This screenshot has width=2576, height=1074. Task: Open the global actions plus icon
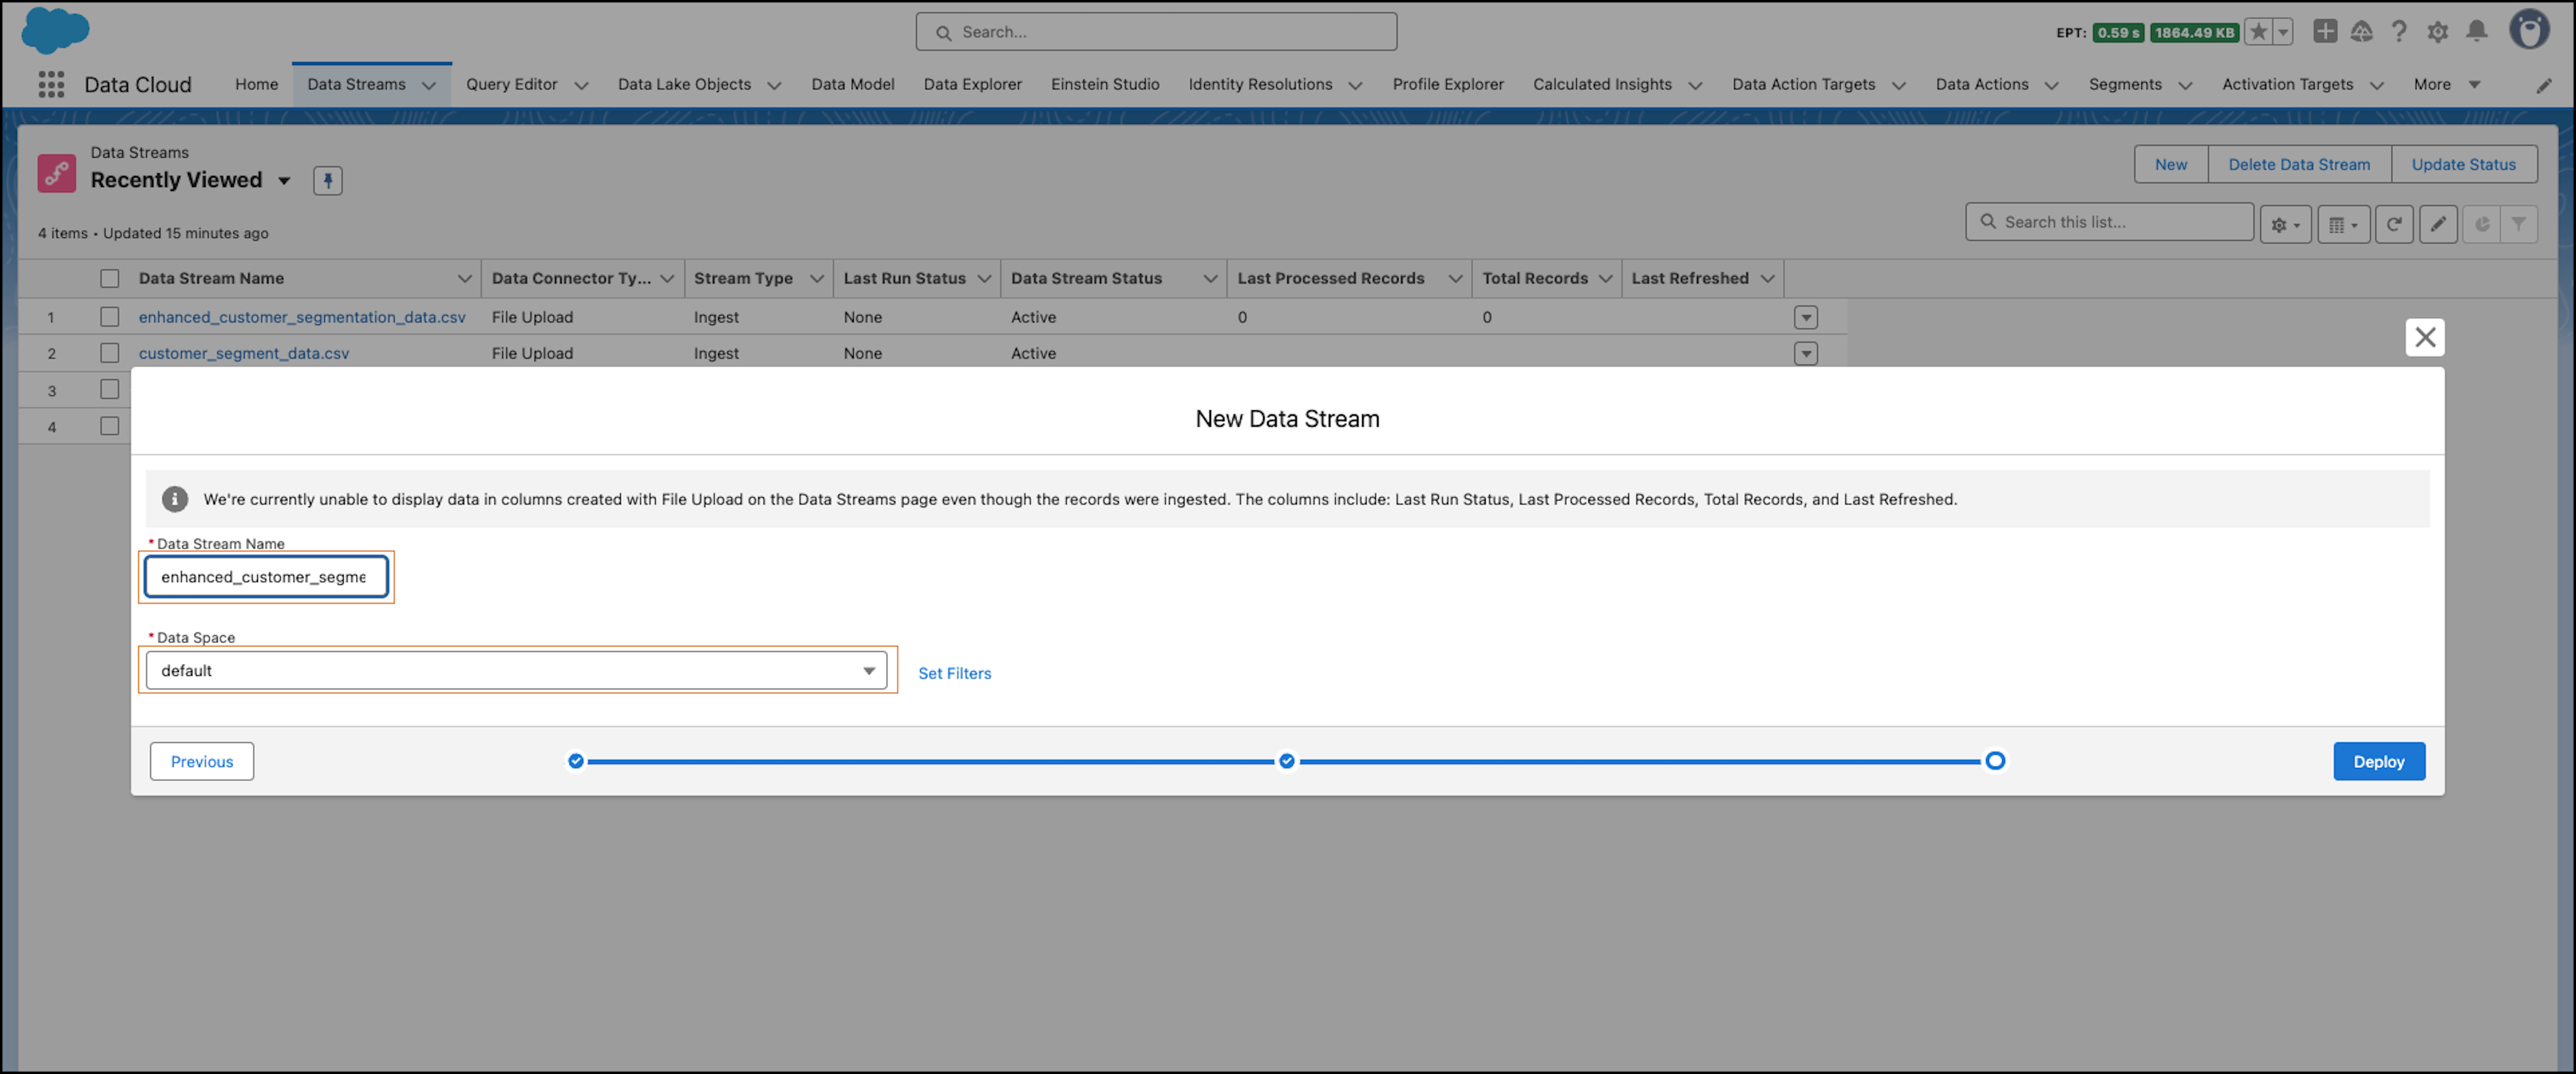2325,32
